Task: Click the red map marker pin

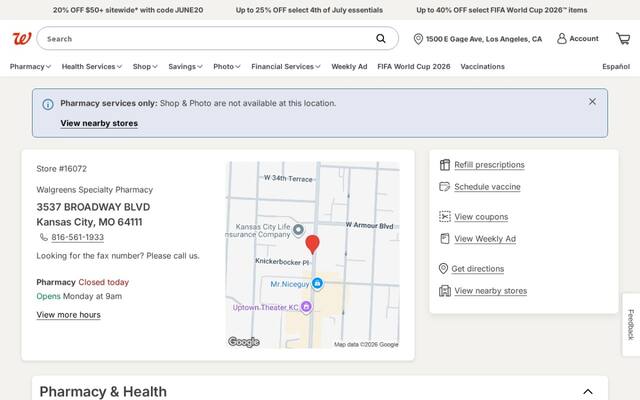Action: pyautogui.click(x=313, y=244)
